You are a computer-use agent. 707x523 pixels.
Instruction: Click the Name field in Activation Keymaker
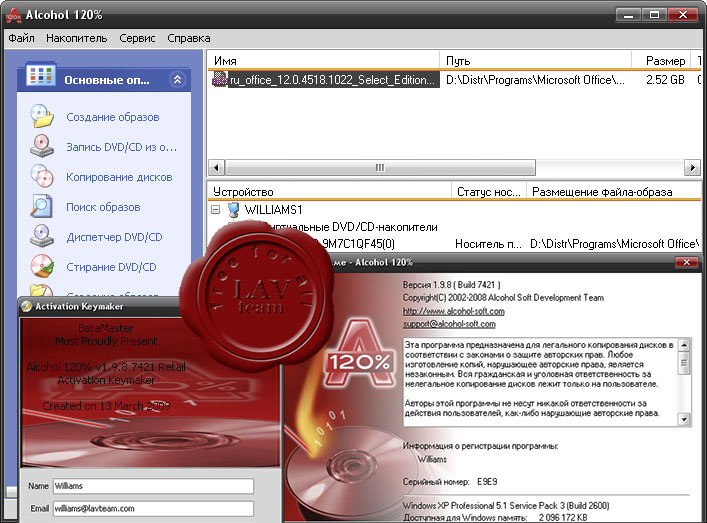point(153,486)
